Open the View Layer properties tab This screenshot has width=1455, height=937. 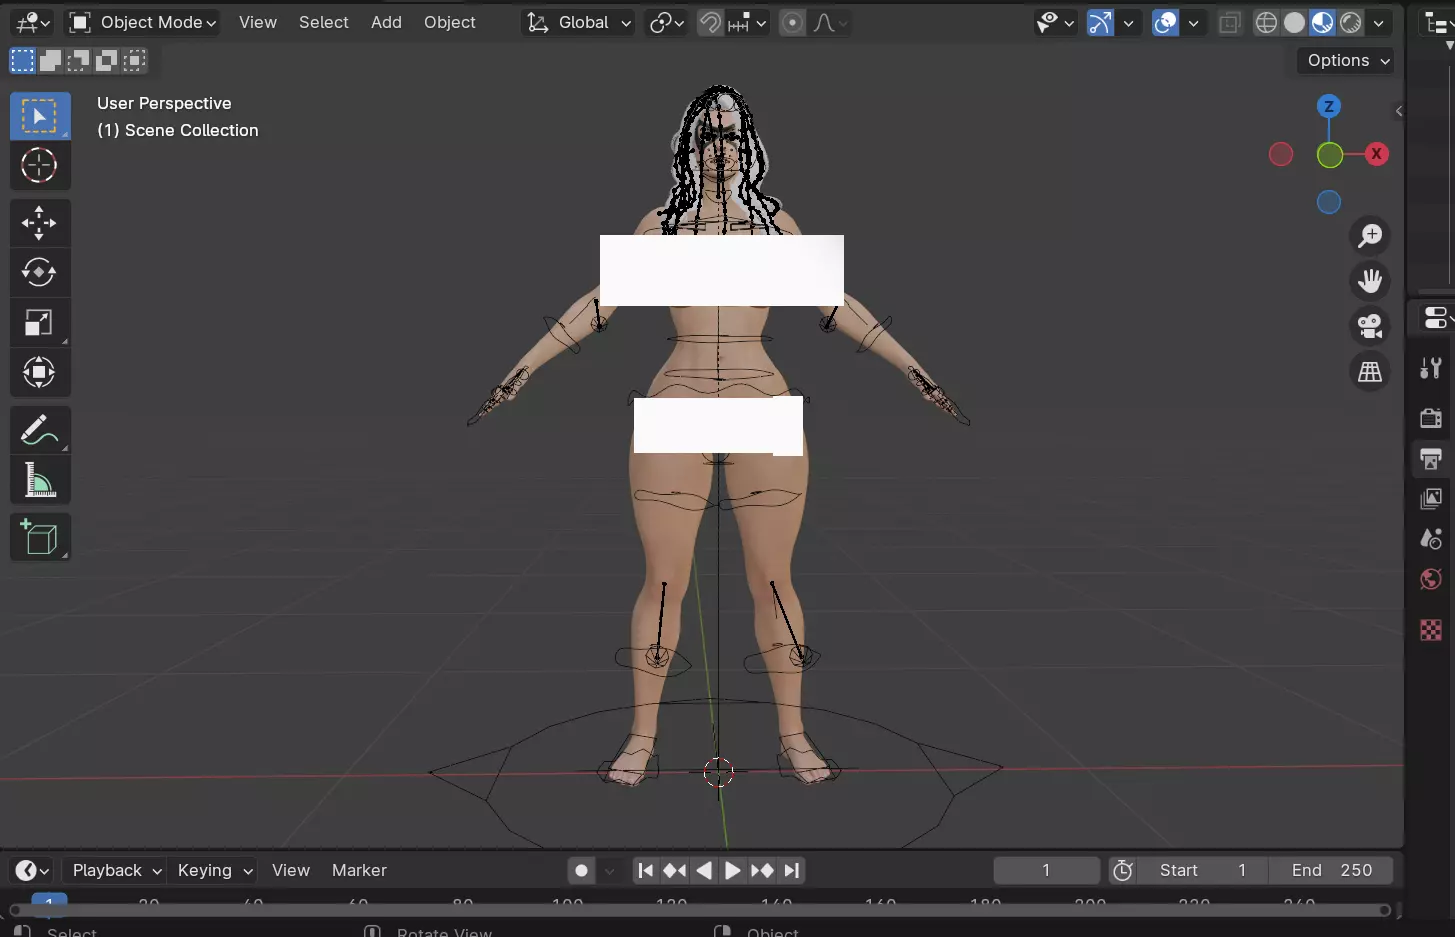coord(1431,499)
